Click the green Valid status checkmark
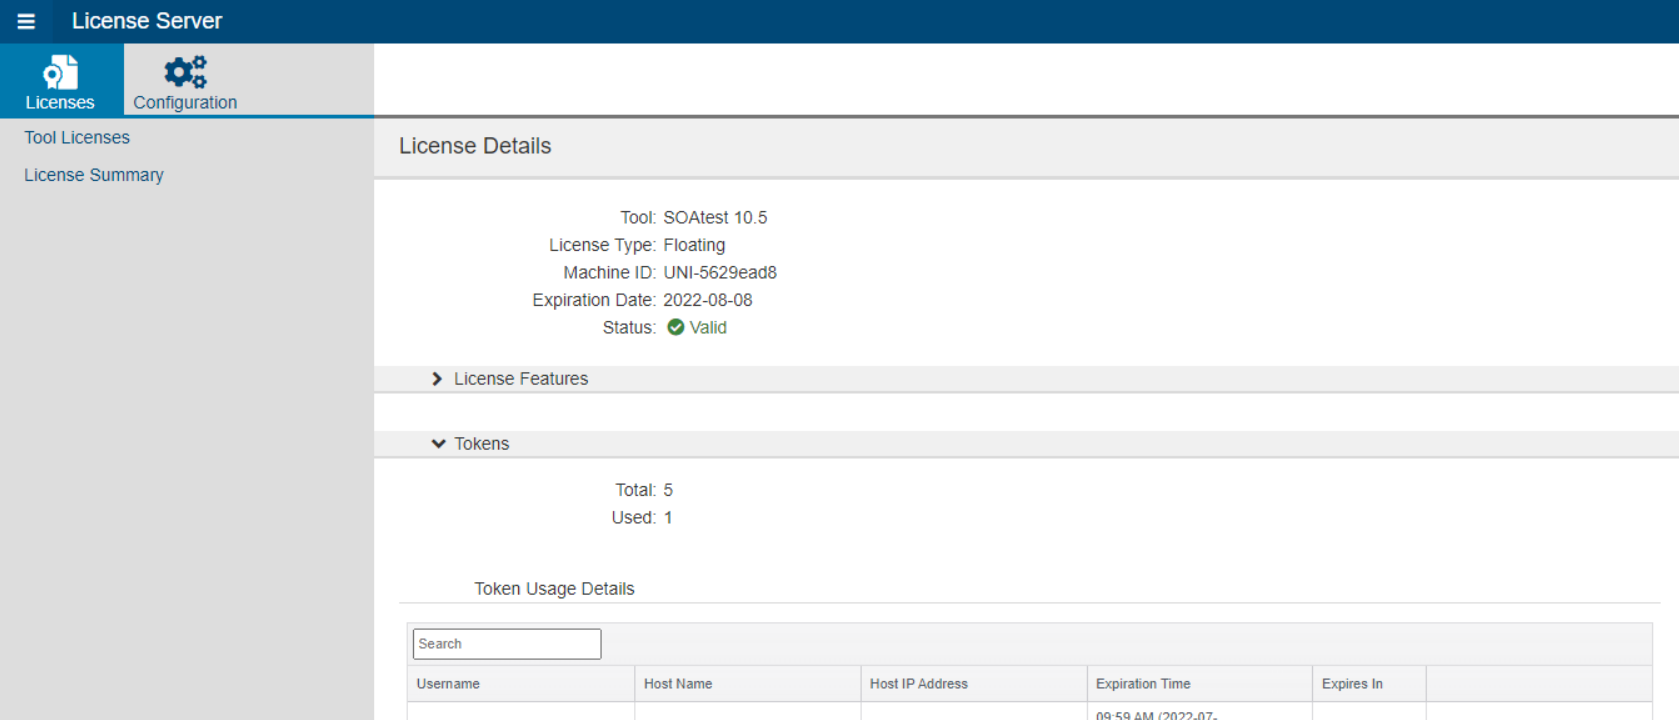The width and height of the screenshot is (1679, 720). 676,327
